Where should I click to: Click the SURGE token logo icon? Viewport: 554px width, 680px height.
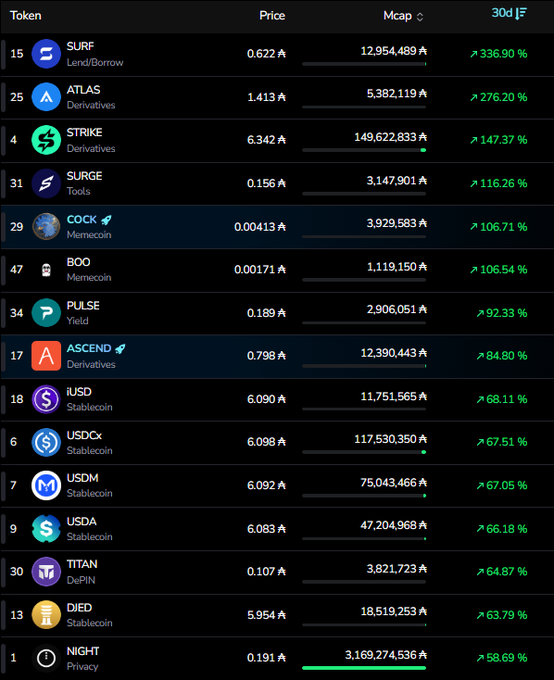pyautogui.click(x=46, y=183)
